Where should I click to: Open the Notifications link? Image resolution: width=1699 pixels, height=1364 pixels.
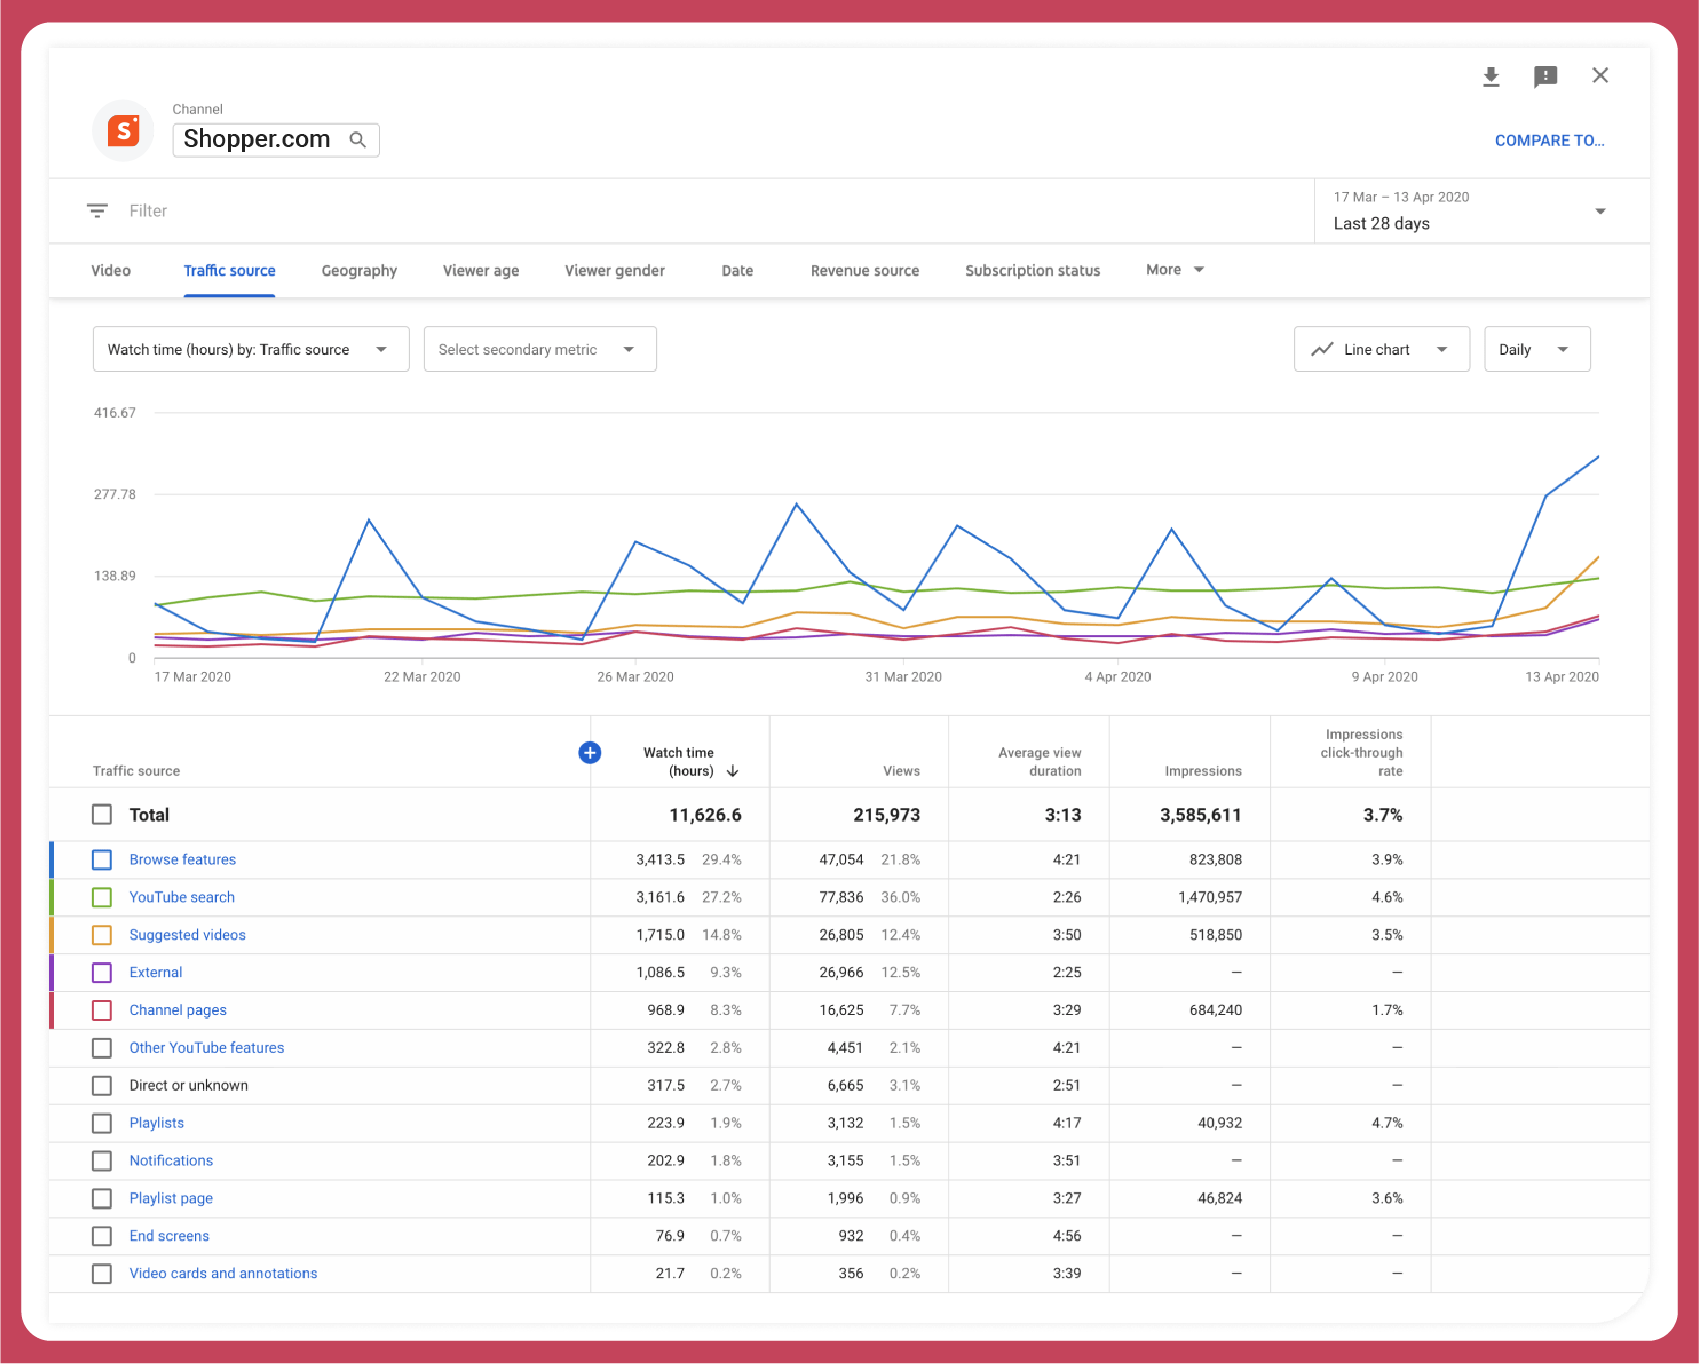point(171,1161)
